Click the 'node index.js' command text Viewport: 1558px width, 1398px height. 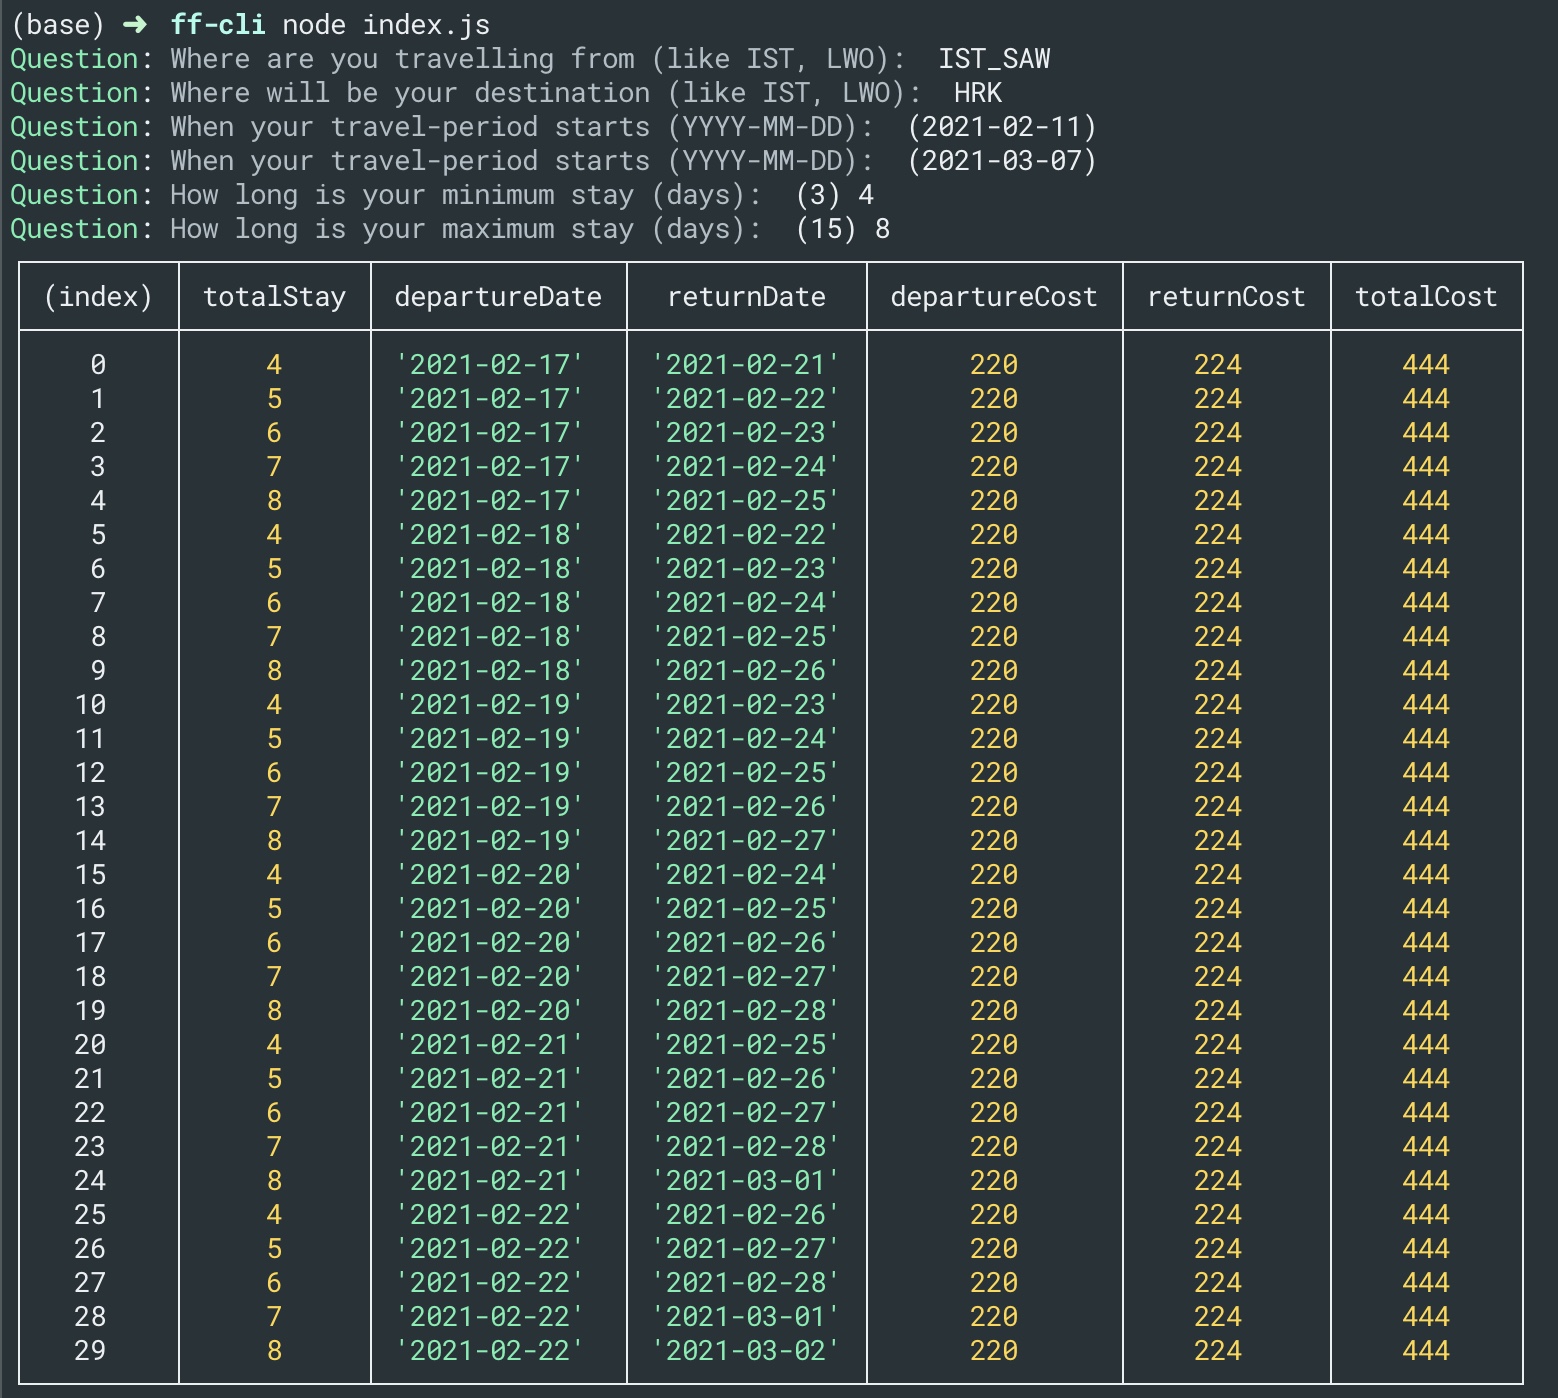click(x=386, y=25)
